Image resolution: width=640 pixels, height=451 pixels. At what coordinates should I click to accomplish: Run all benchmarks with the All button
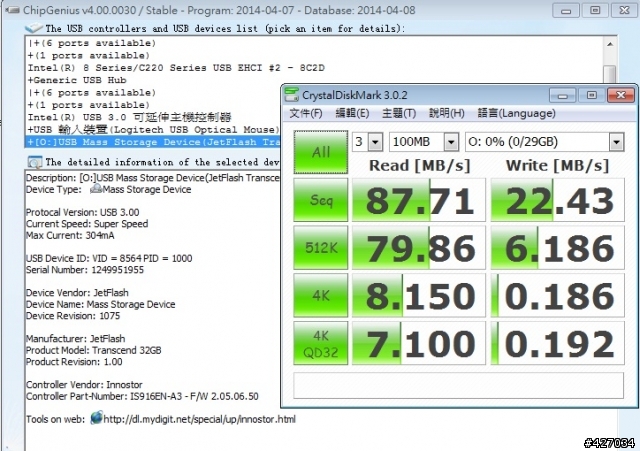[x=321, y=152]
